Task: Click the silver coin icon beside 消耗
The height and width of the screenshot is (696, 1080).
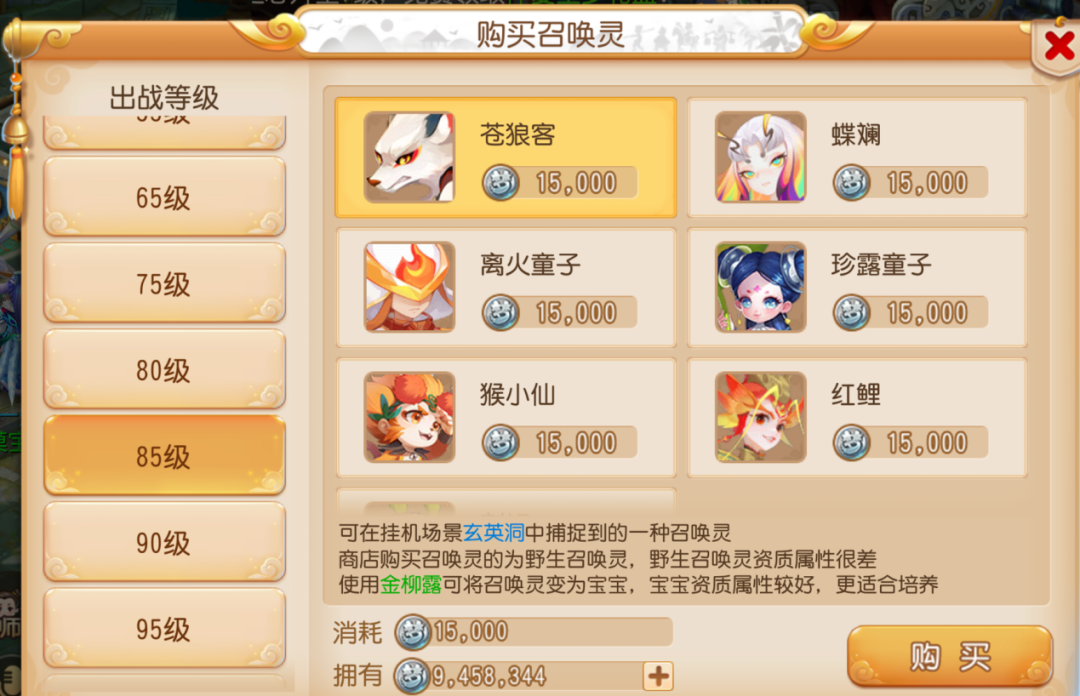Action: [413, 633]
